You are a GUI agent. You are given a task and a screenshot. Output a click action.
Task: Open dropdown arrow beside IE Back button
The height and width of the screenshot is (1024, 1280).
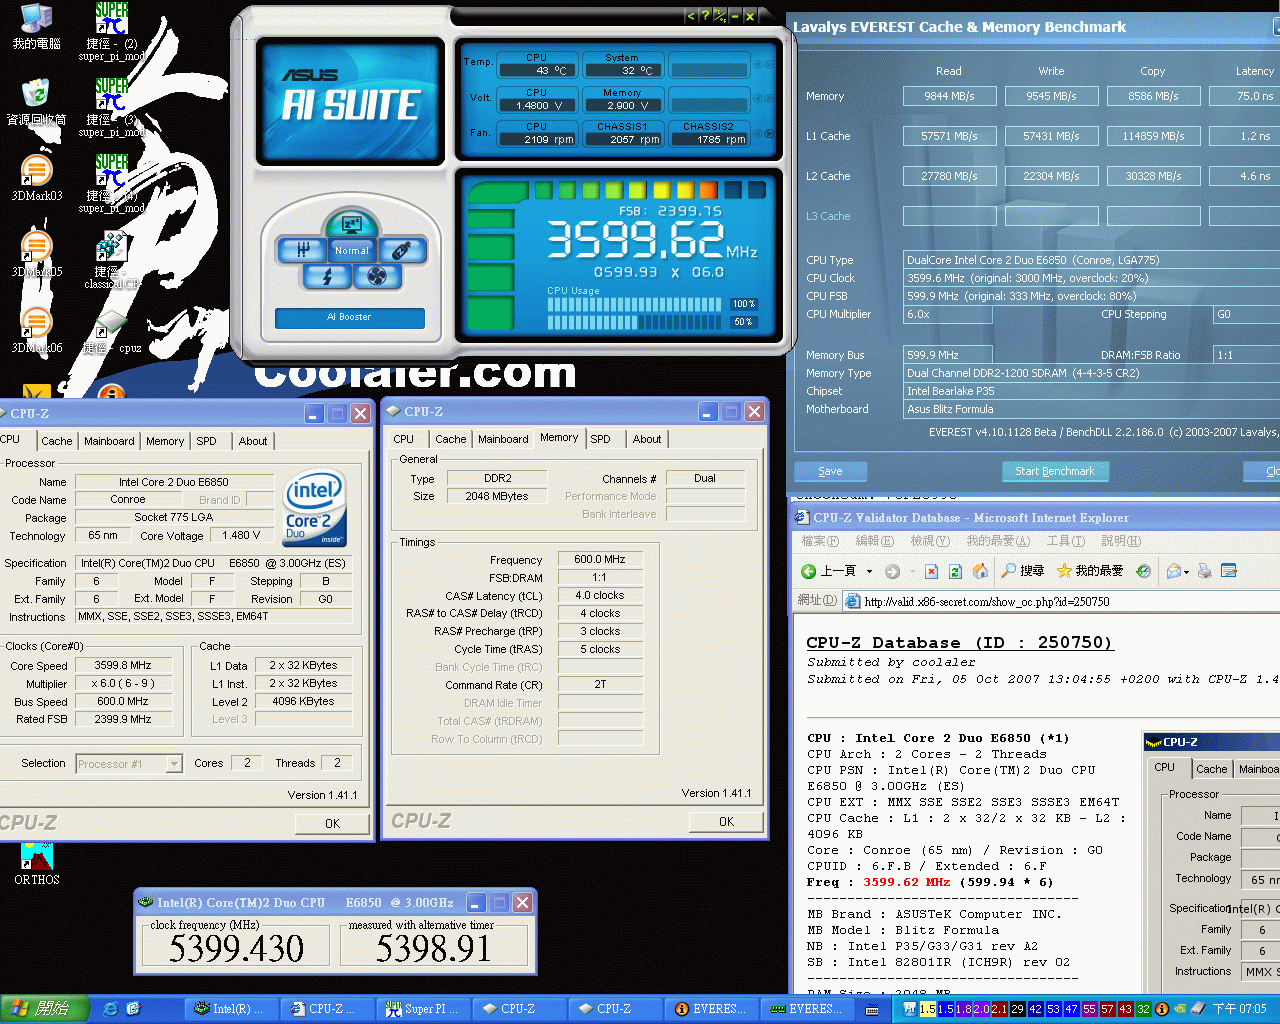pos(869,571)
